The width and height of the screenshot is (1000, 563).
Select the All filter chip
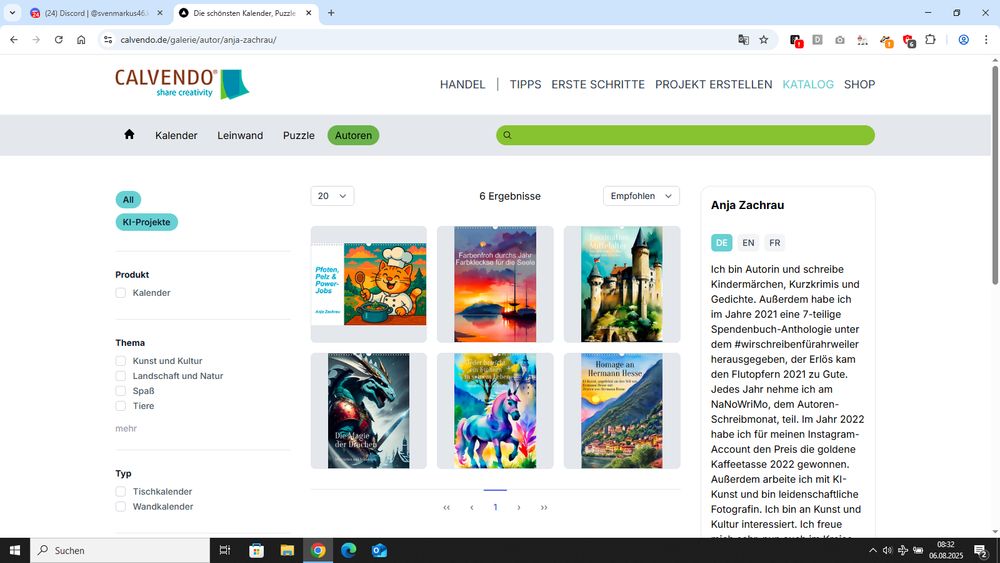click(128, 200)
